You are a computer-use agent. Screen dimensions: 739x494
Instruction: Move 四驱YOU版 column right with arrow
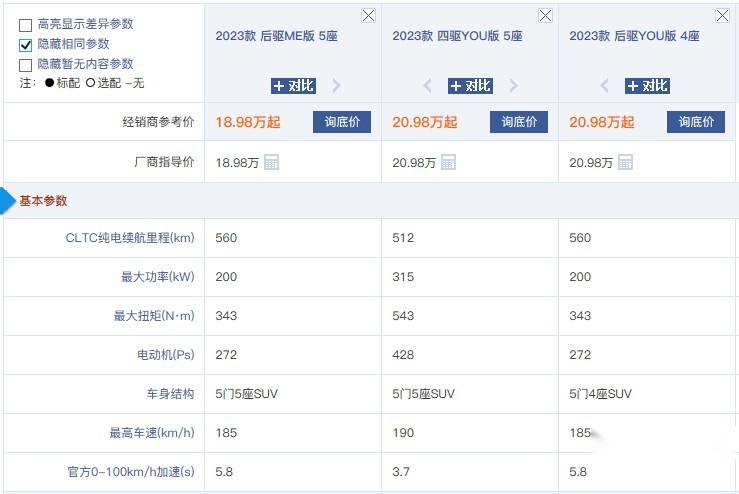pyautogui.click(x=513, y=86)
